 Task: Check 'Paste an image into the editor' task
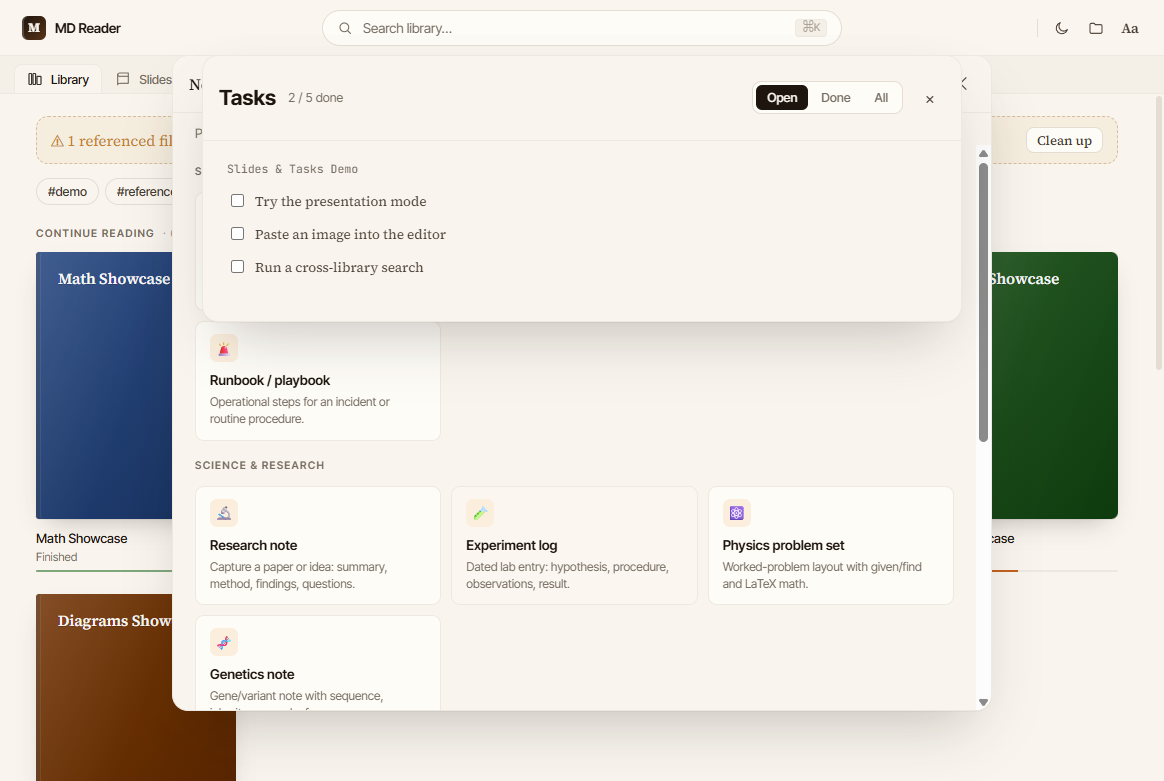[x=238, y=234]
